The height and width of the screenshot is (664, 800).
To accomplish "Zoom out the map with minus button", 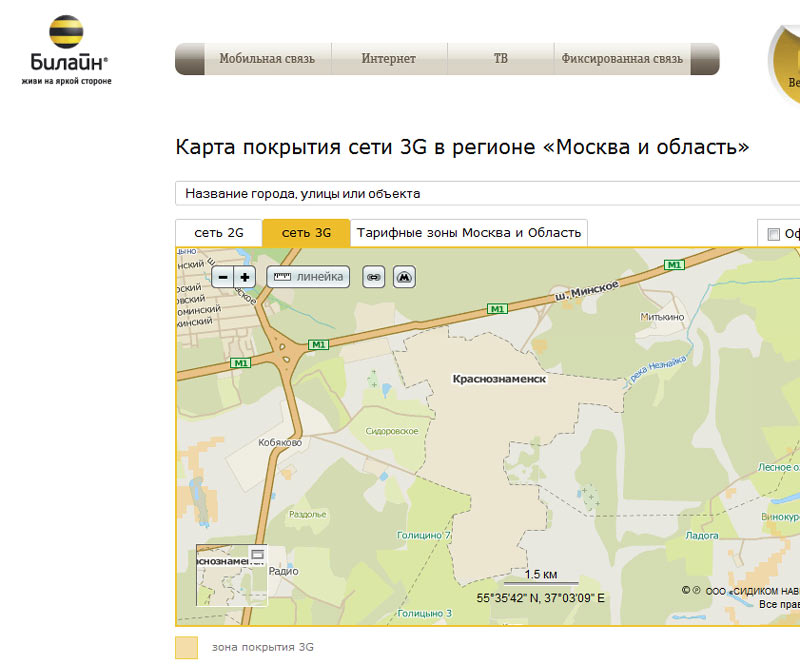I will (x=222, y=277).
